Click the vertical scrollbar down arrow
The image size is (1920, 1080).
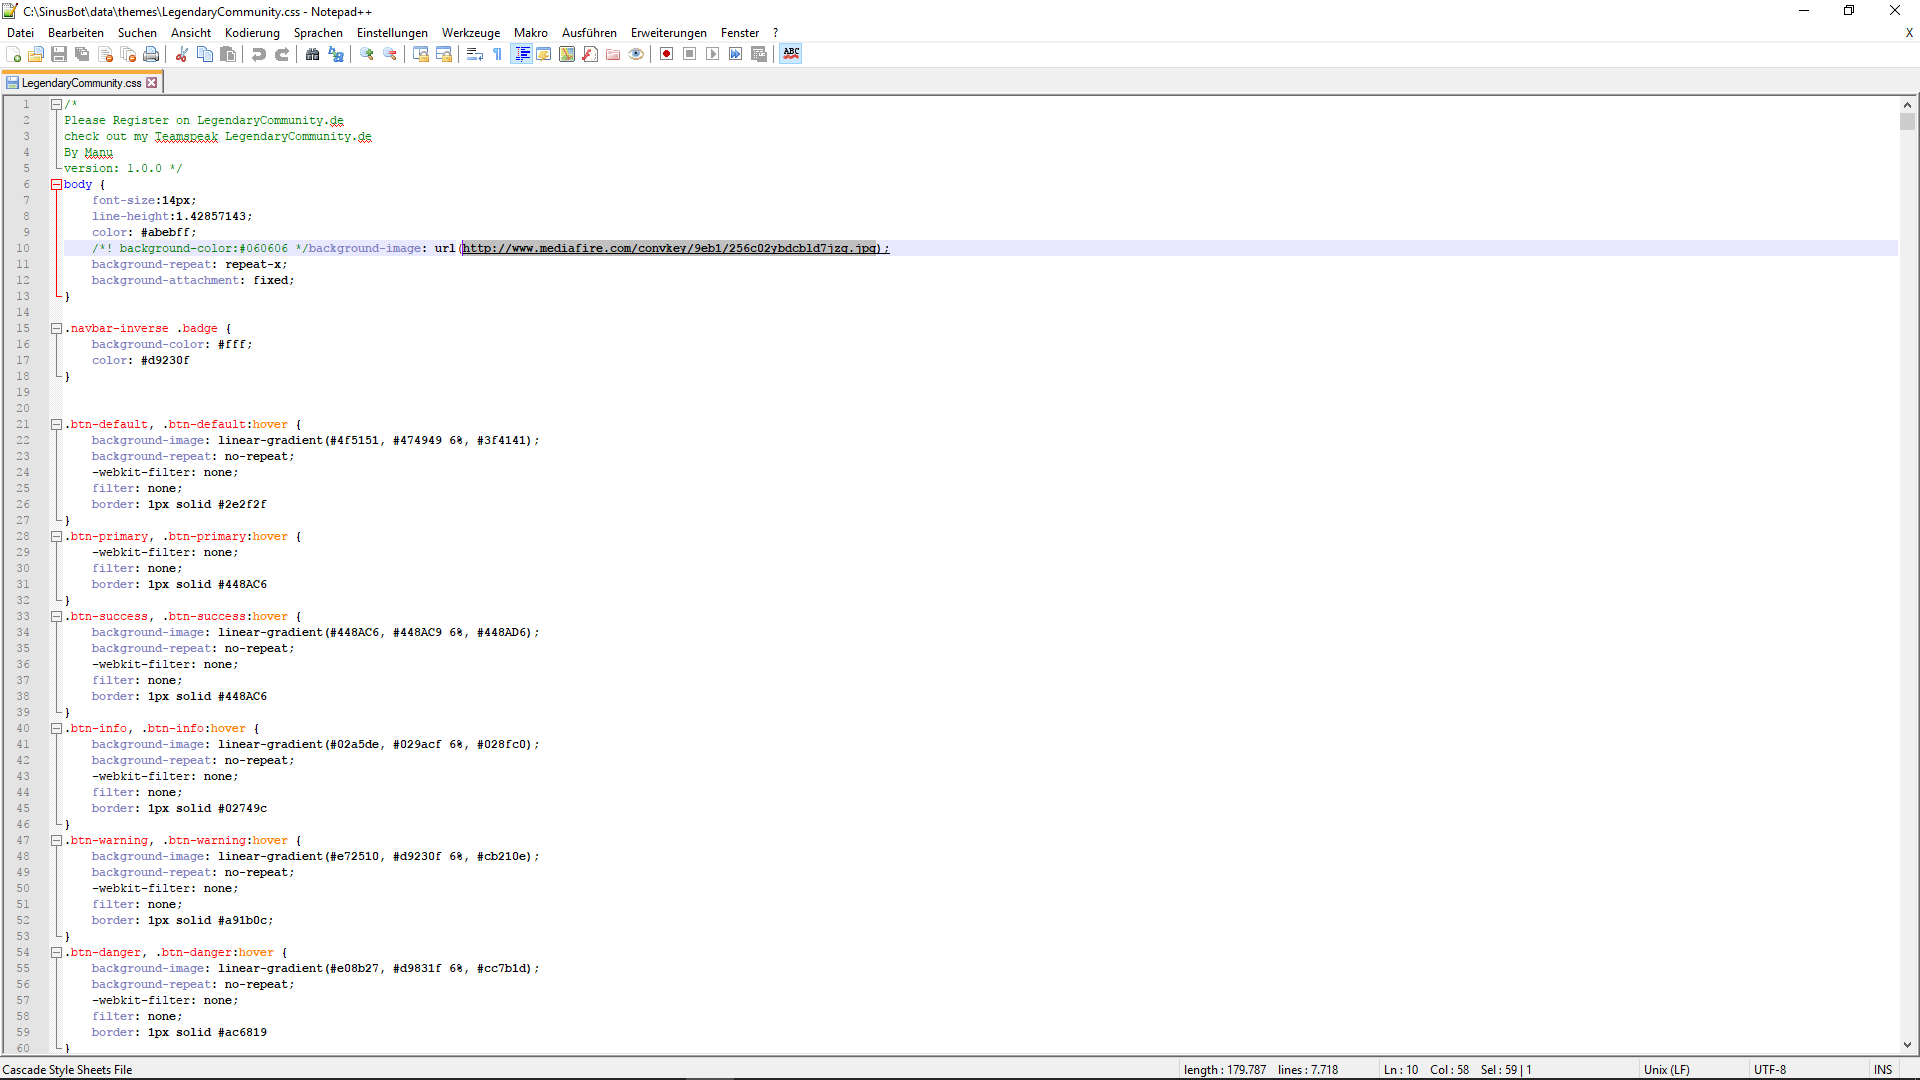coord(1907,1045)
